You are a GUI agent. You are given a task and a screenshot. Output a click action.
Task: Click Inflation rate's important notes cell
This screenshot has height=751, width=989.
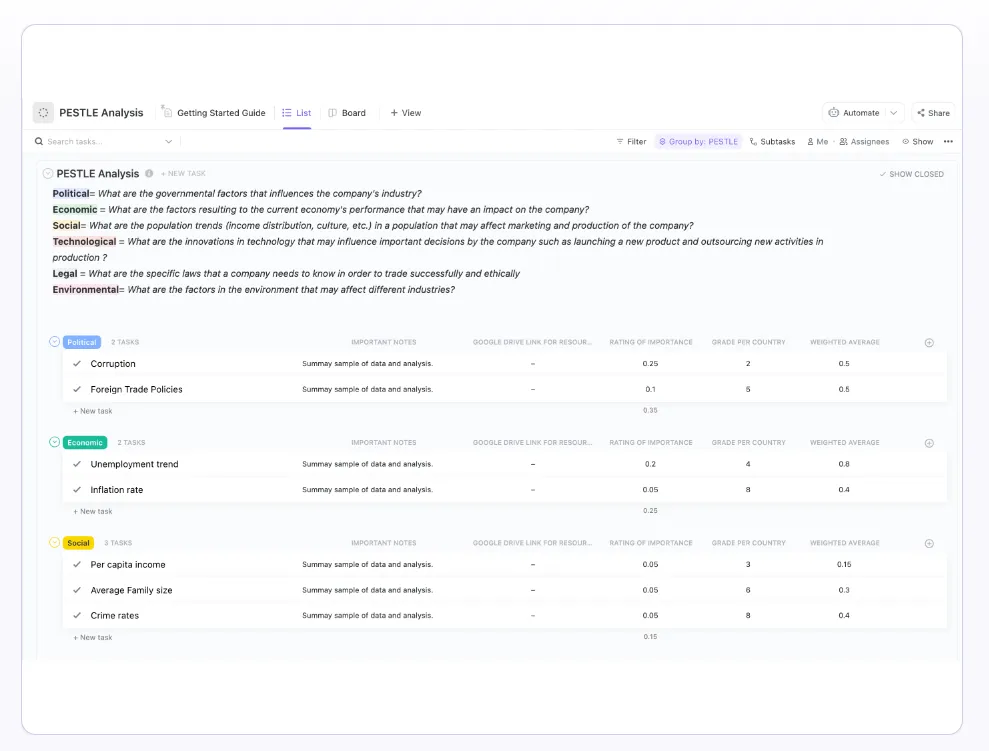pyautogui.click(x=368, y=490)
